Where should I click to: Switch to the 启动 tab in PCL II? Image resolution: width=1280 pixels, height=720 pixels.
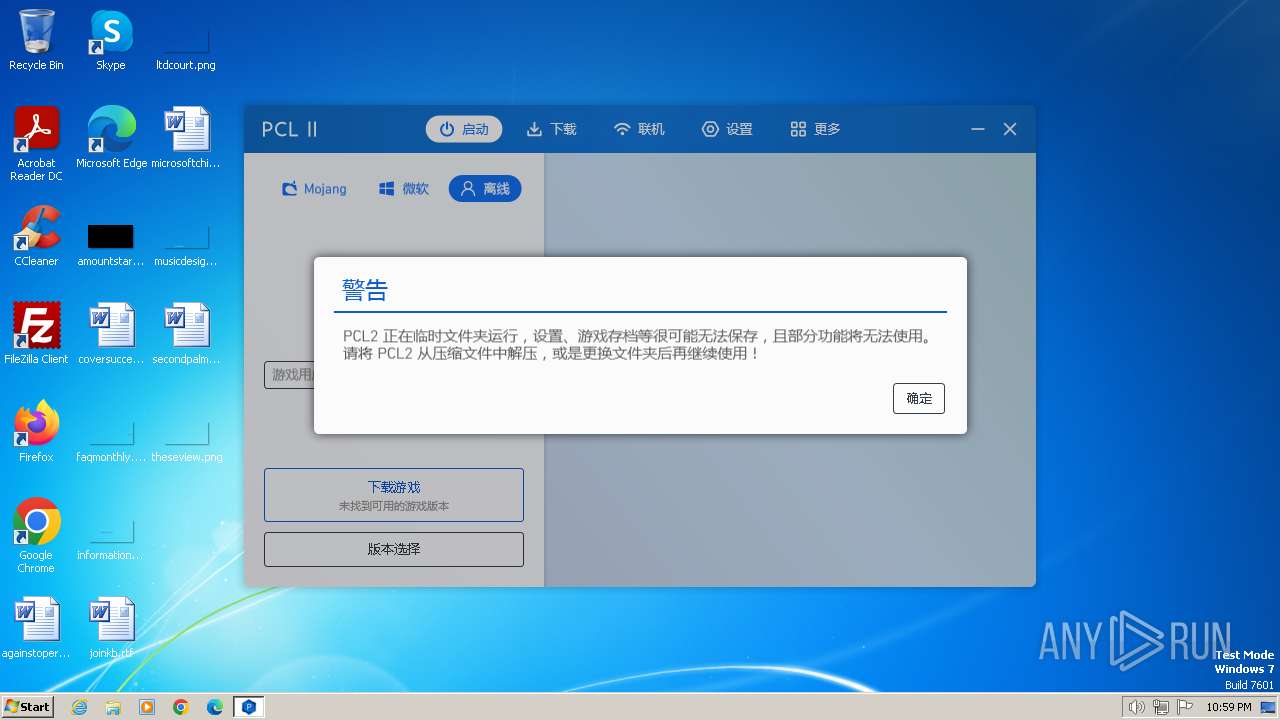point(464,129)
